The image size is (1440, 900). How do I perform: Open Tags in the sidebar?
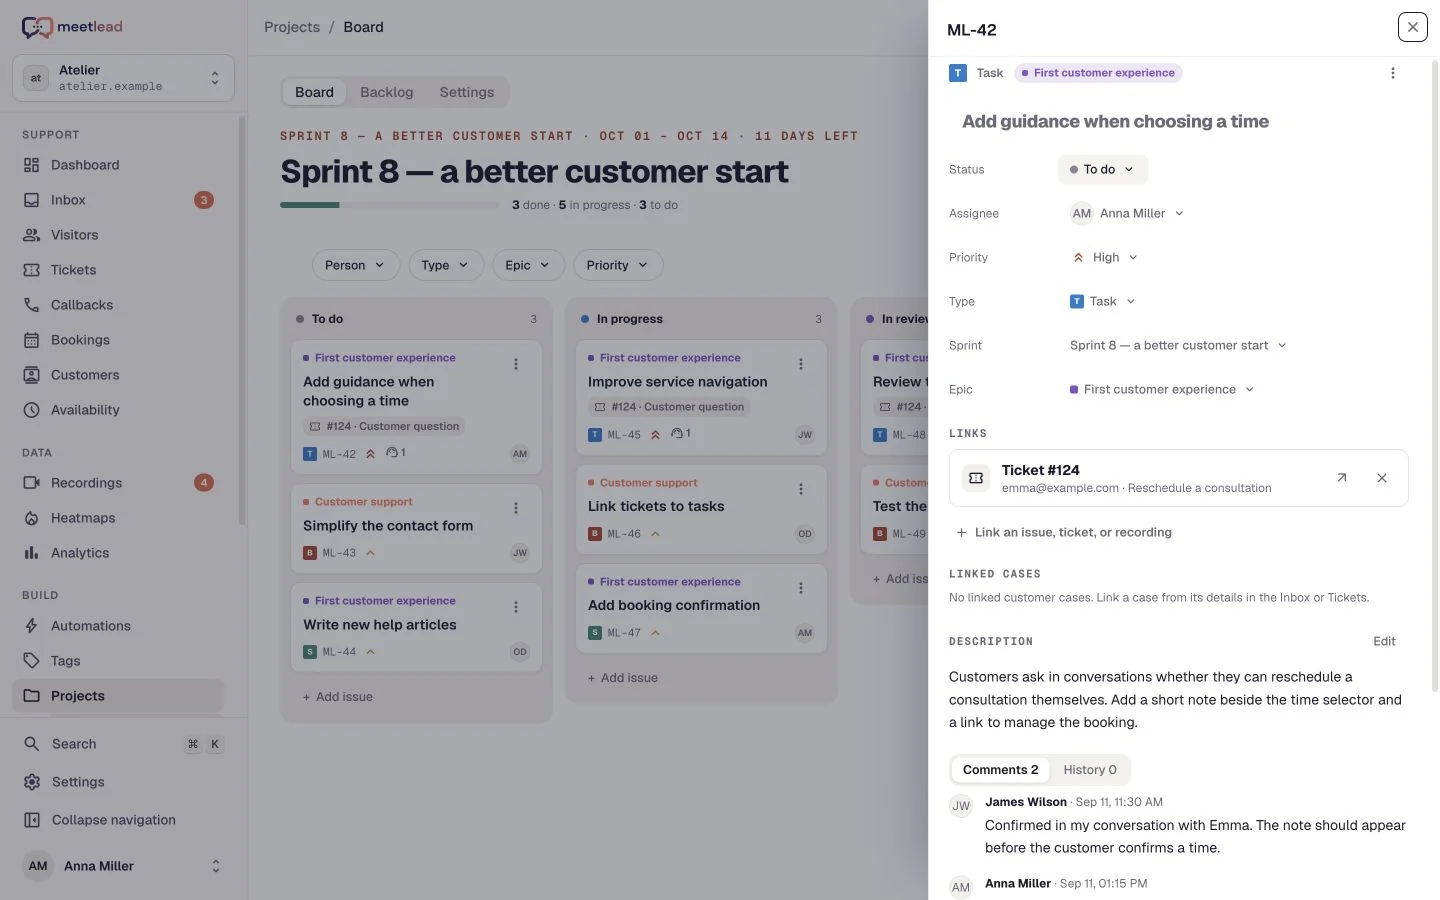pyautogui.click(x=118, y=661)
